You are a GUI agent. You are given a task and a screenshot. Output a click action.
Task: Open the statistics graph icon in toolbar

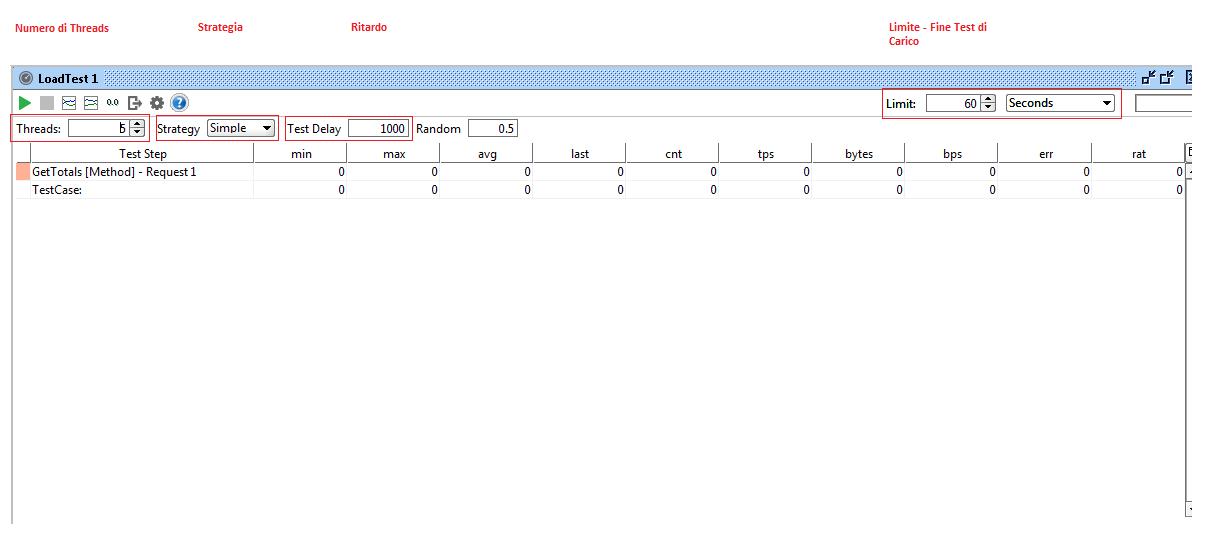tap(69, 103)
